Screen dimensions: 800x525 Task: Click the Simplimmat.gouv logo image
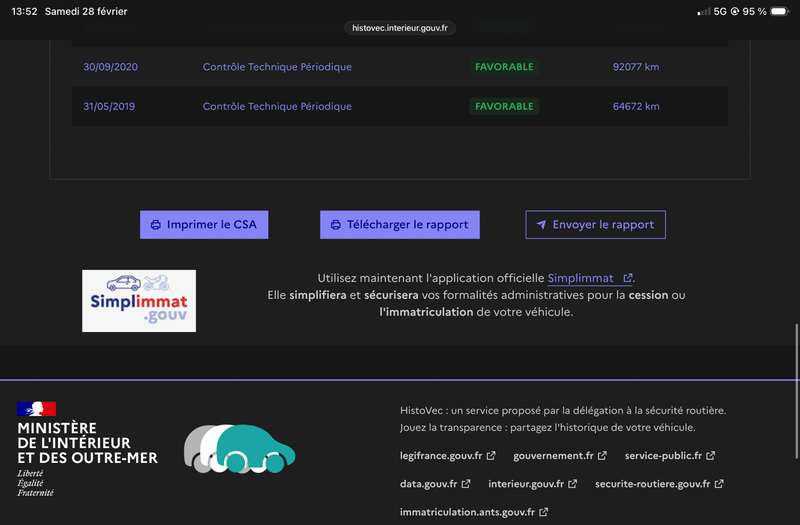click(x=139, y=301)
